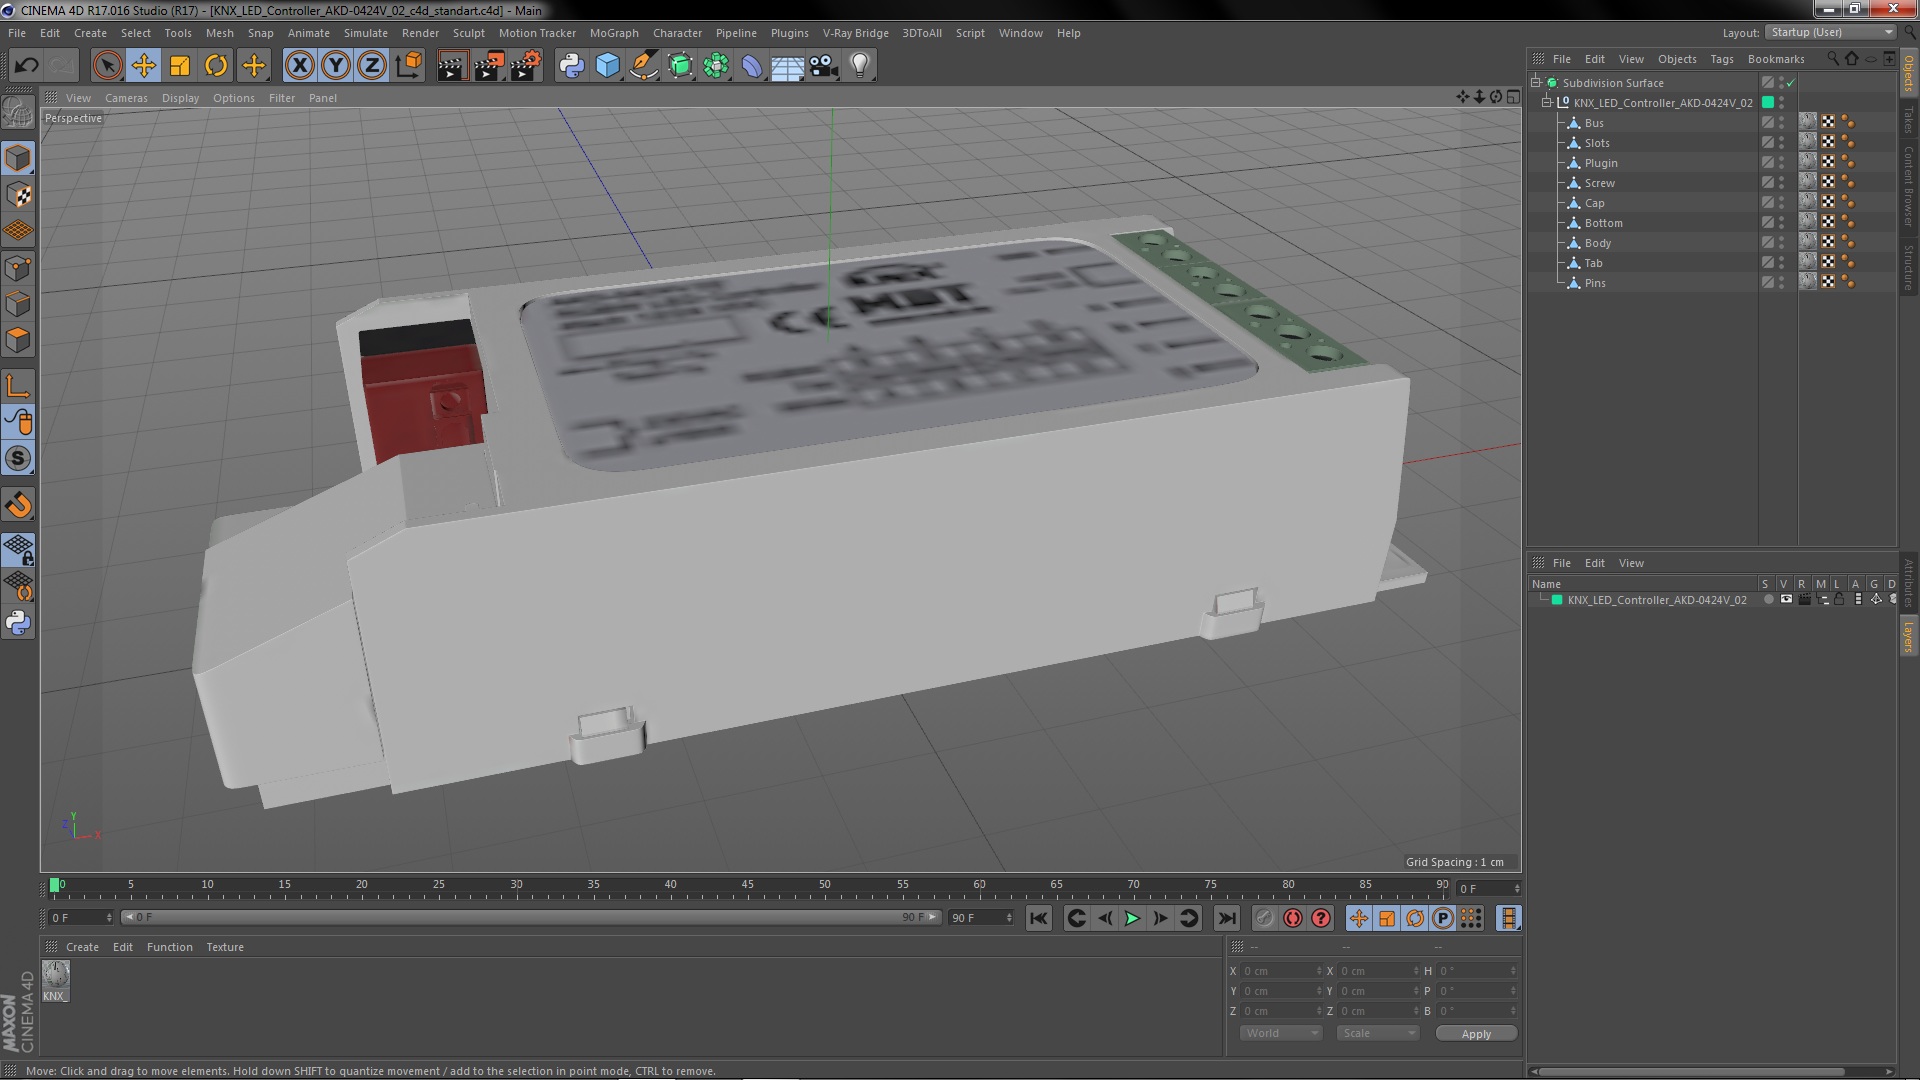Toggle Snap S icon in sidebar
Image resolution: width=1920 pixels, height=1080 pixels.
tap(18, 458)
